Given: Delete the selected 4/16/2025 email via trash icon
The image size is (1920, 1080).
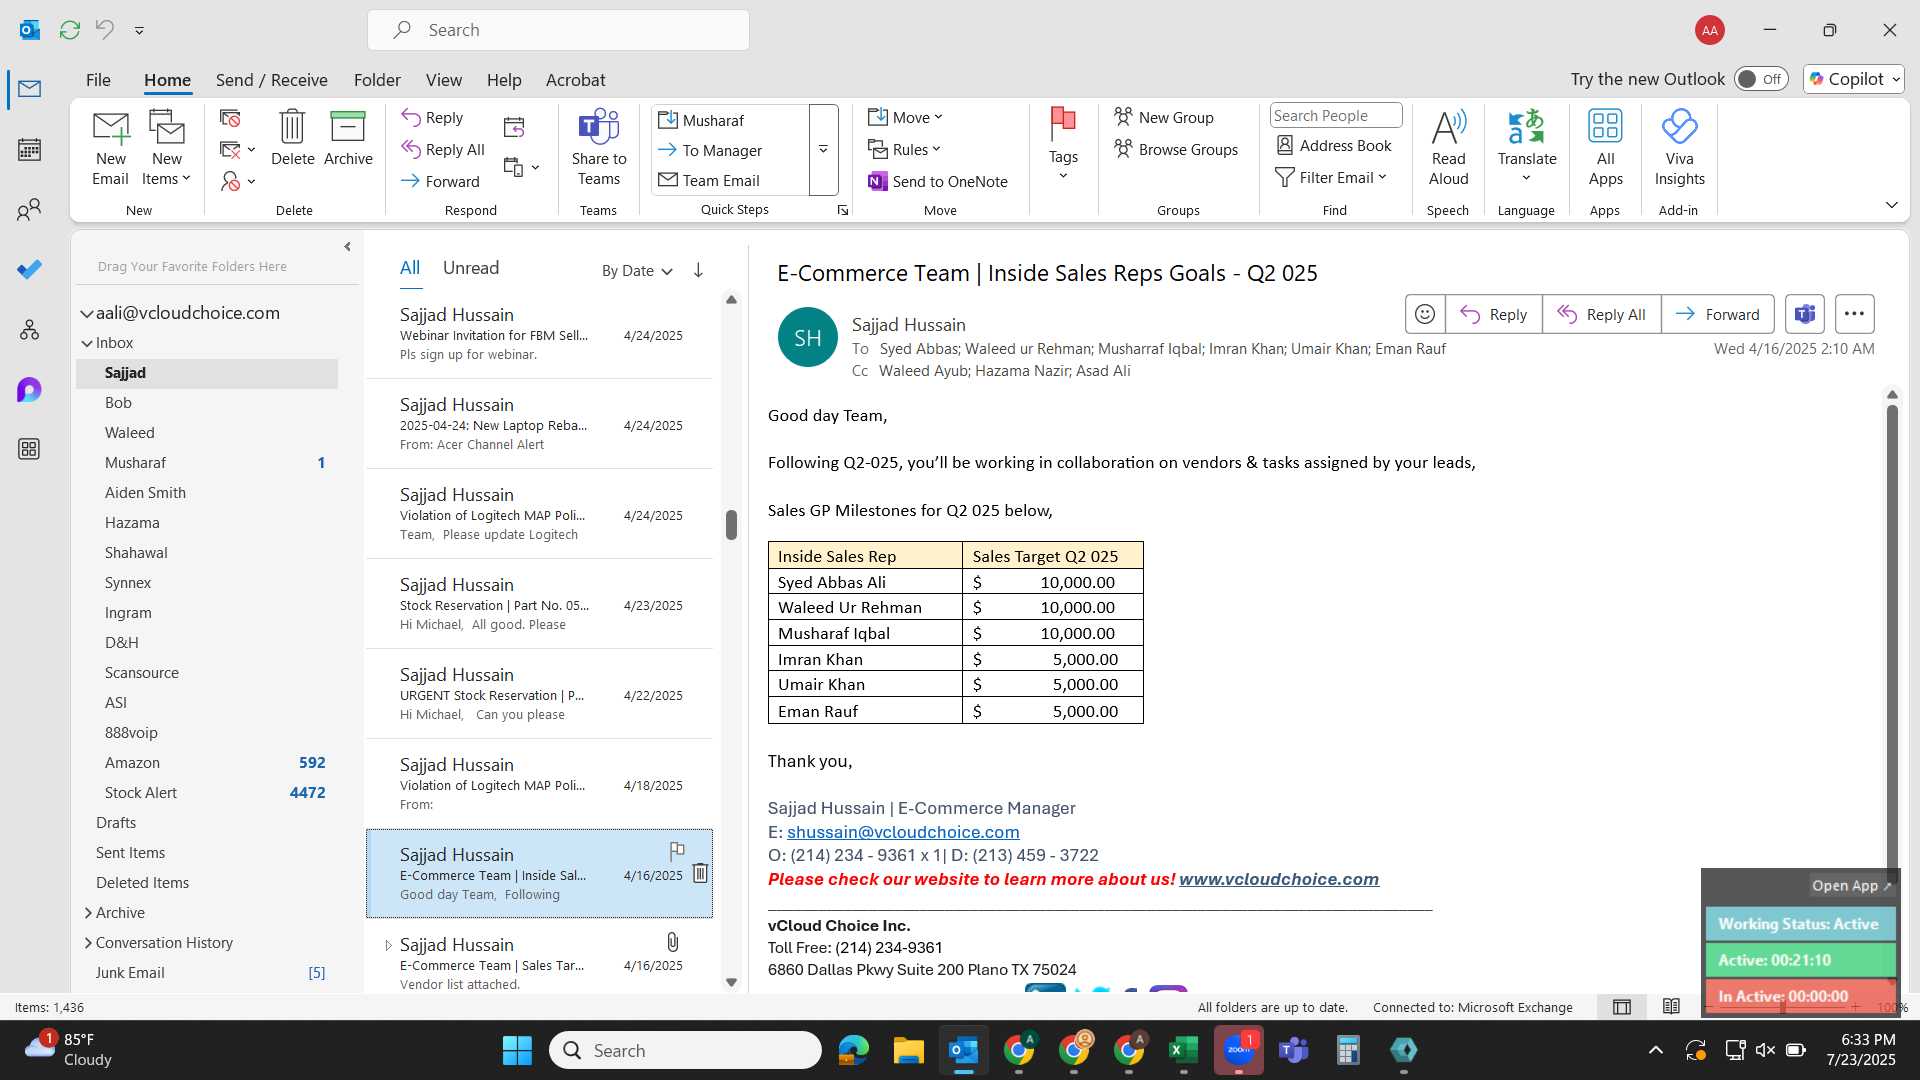Looking at the screenshot, I should click(700, 873).
